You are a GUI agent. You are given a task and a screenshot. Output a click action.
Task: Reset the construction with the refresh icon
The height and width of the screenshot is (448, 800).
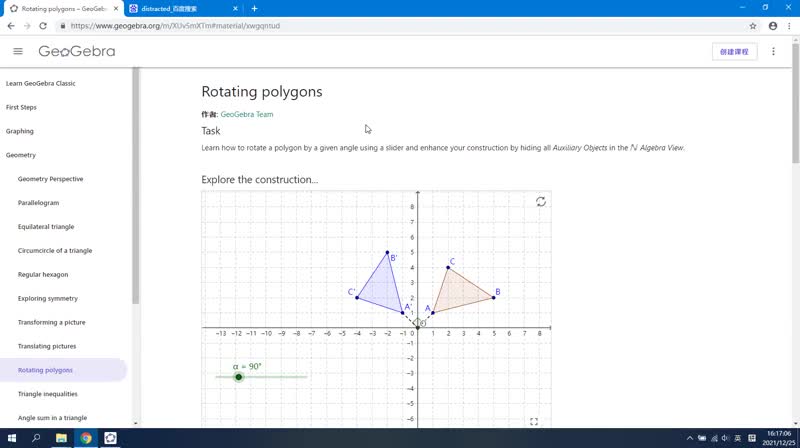541,202
